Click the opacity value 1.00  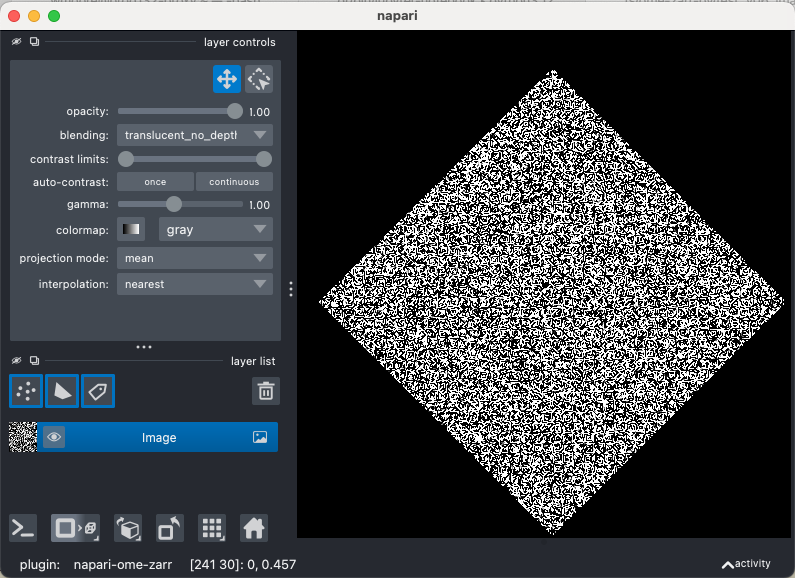[259, 112]
